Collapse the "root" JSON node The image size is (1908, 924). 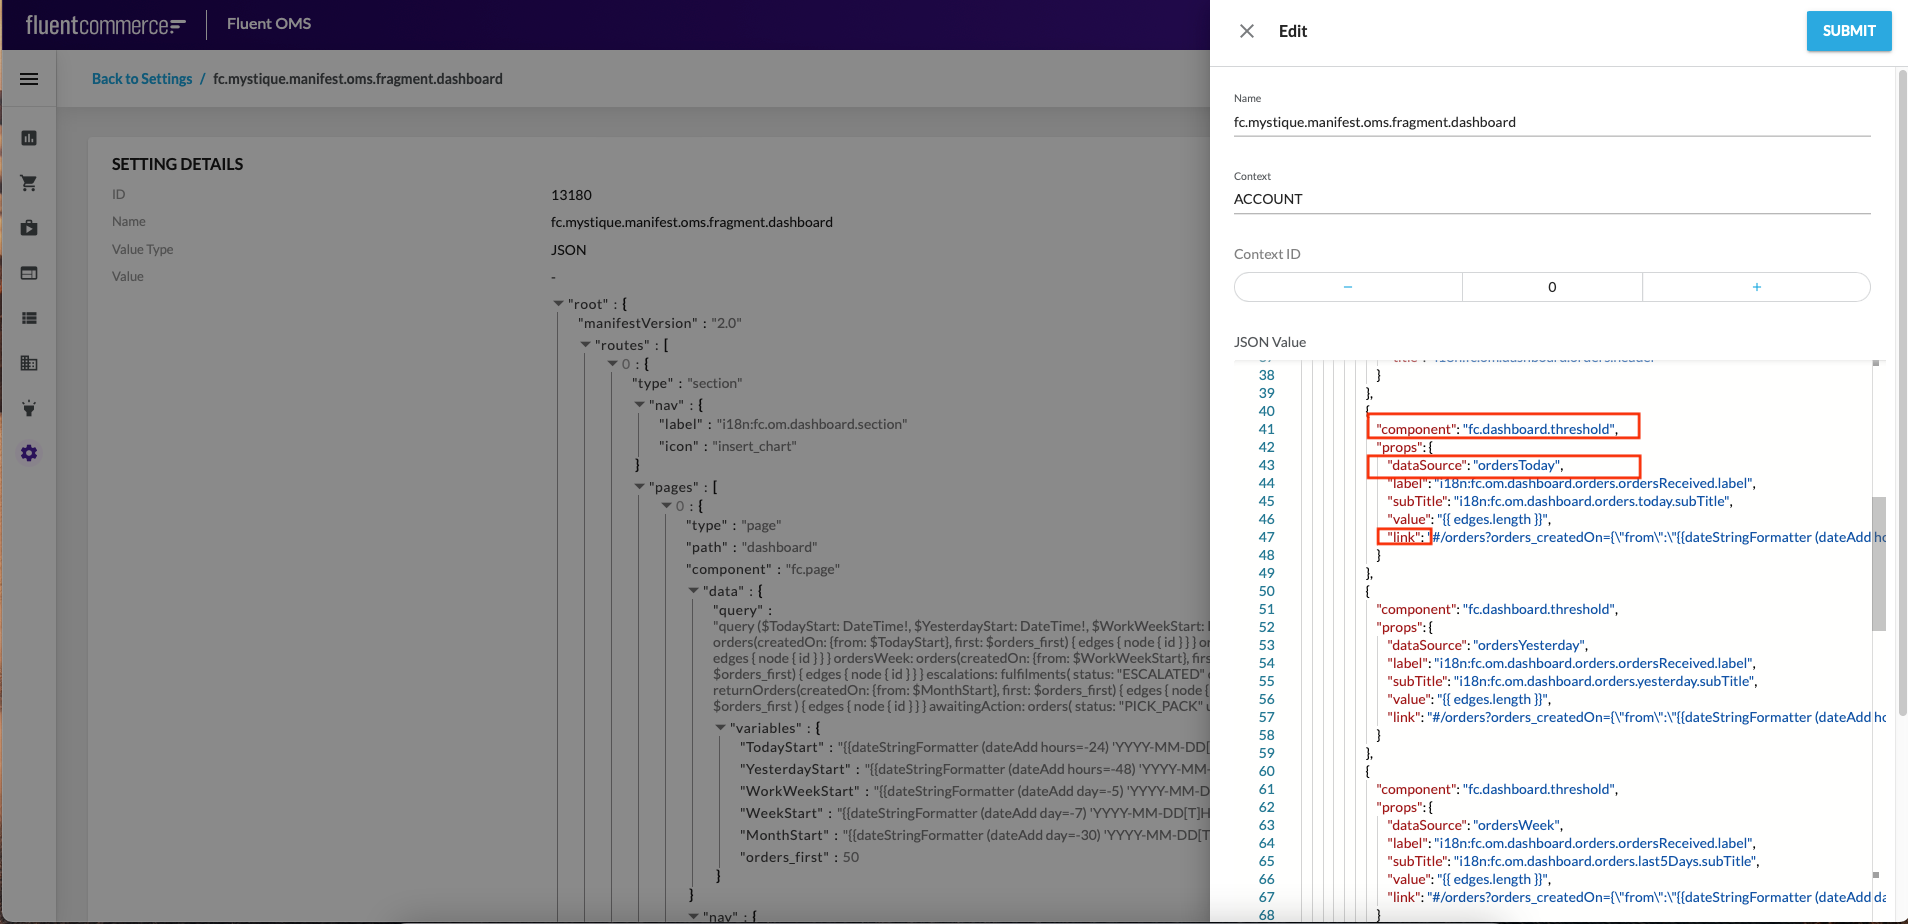pos(558,303)
